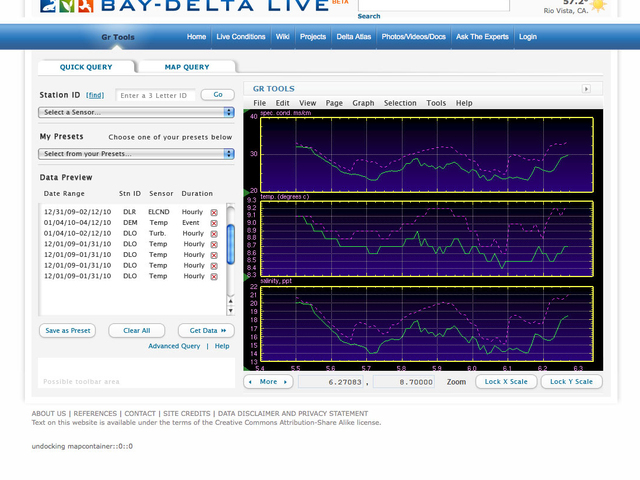This screenshot has height=480, width=640.
Task: Click the More button below graph
Action: 268,382
